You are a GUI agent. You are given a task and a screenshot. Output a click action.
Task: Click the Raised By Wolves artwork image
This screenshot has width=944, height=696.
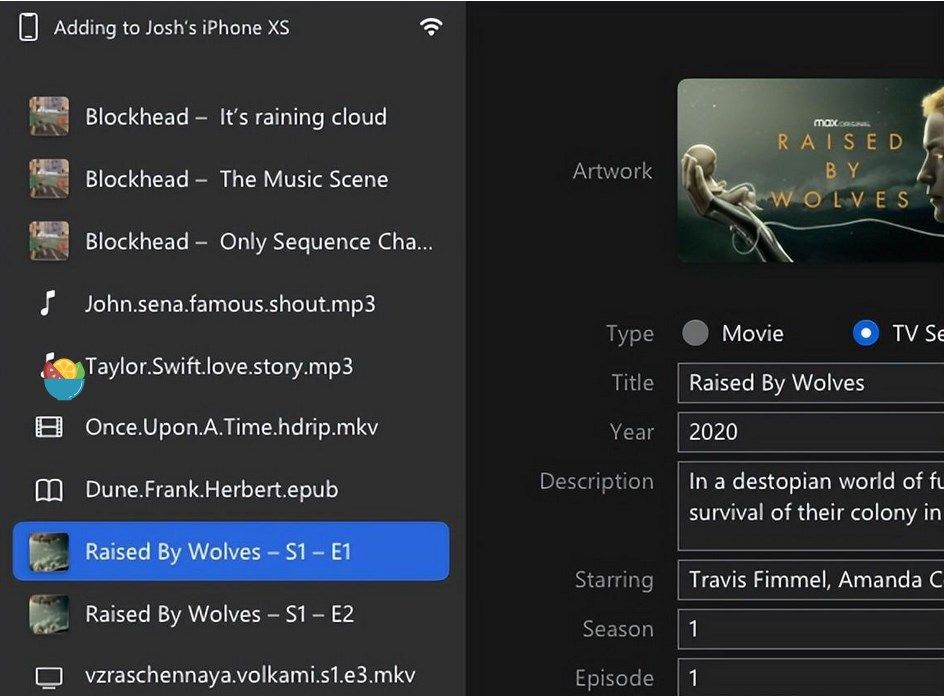coord(810,171)
